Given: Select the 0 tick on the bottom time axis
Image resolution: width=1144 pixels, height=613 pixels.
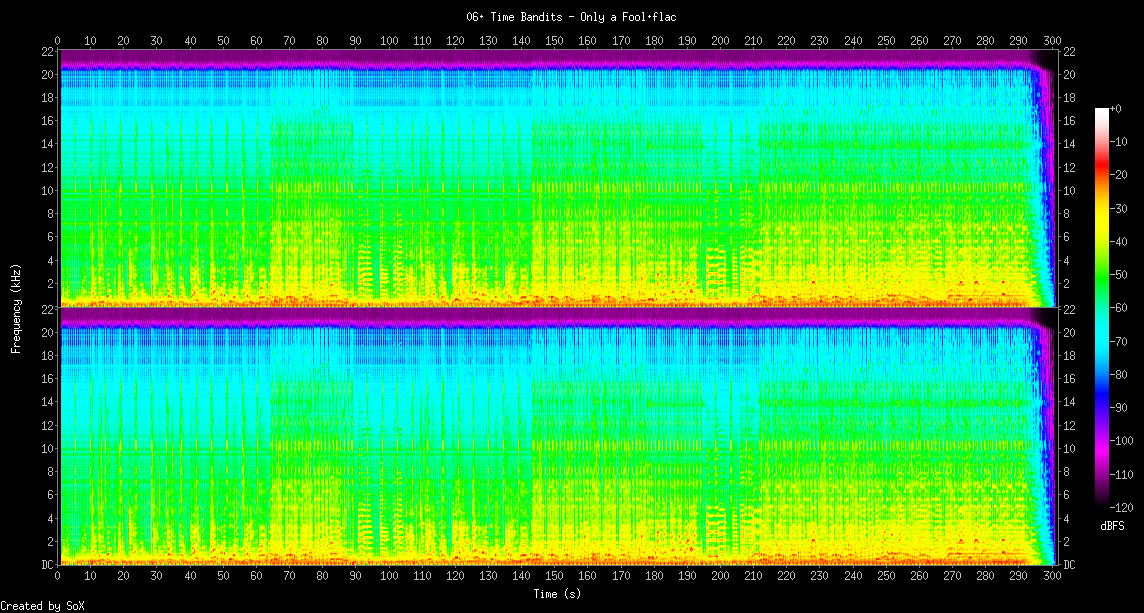Looking at the screenshot, I should point(58,577).
